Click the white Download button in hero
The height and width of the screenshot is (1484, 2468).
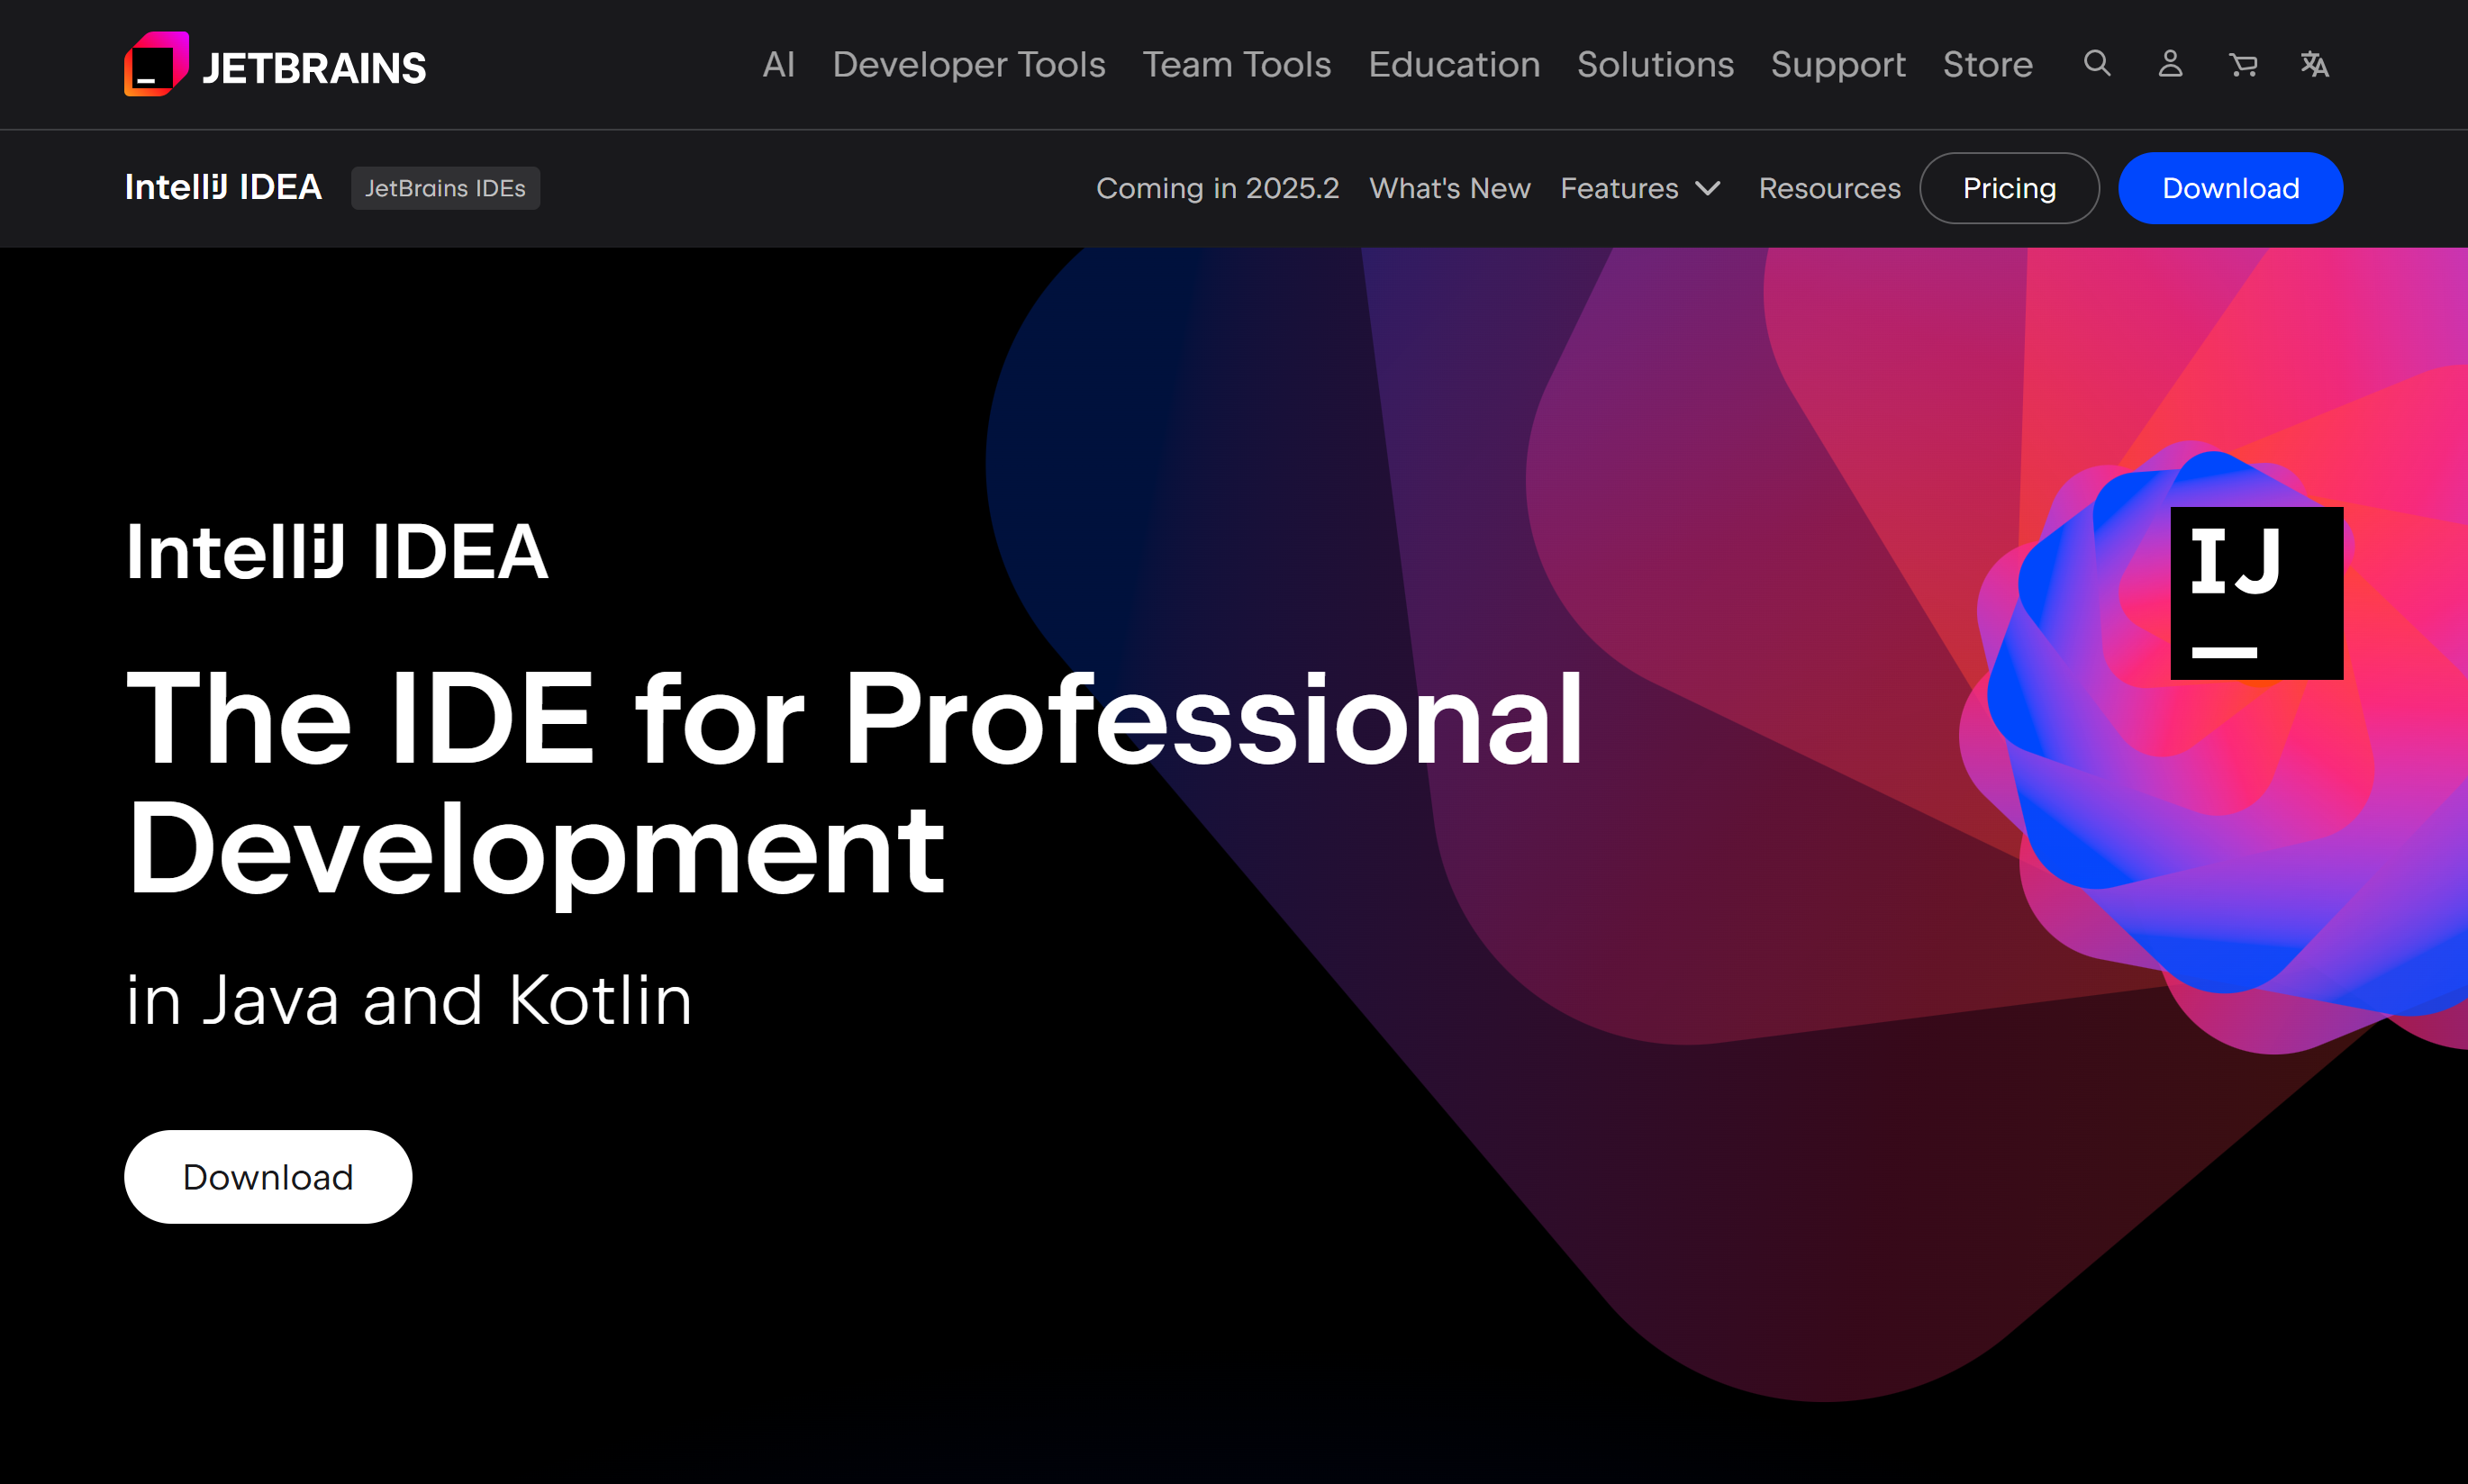tap(268, 1177)
